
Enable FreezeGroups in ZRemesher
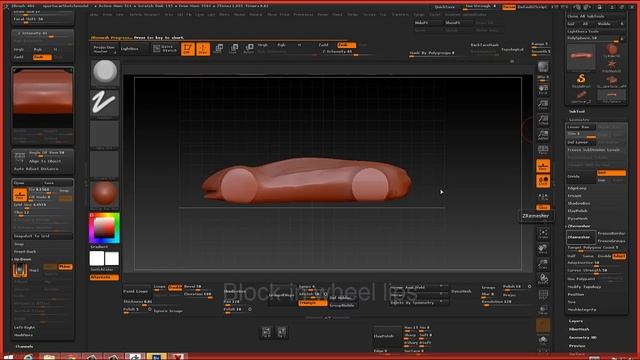click(611, 241)
